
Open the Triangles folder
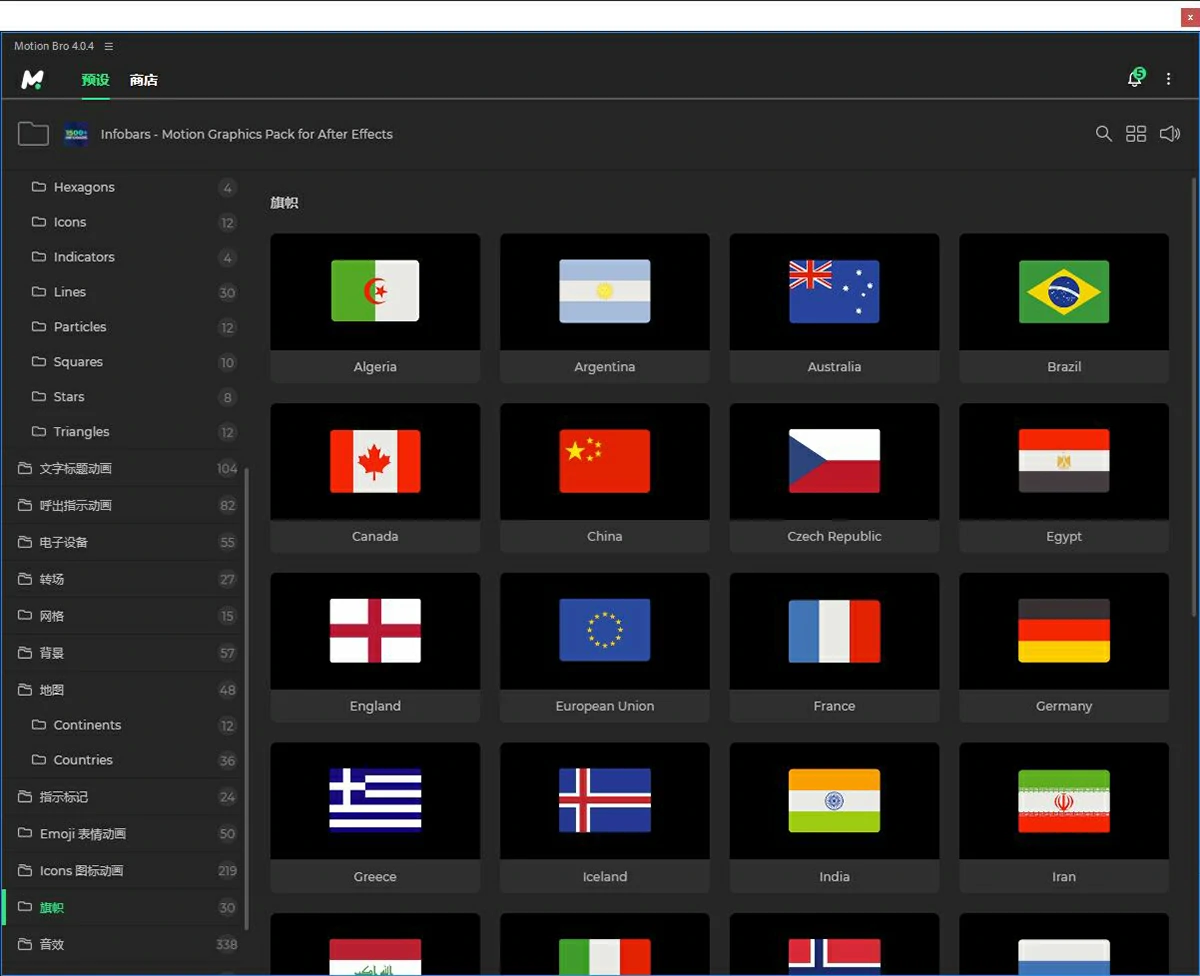click(124, 432)
